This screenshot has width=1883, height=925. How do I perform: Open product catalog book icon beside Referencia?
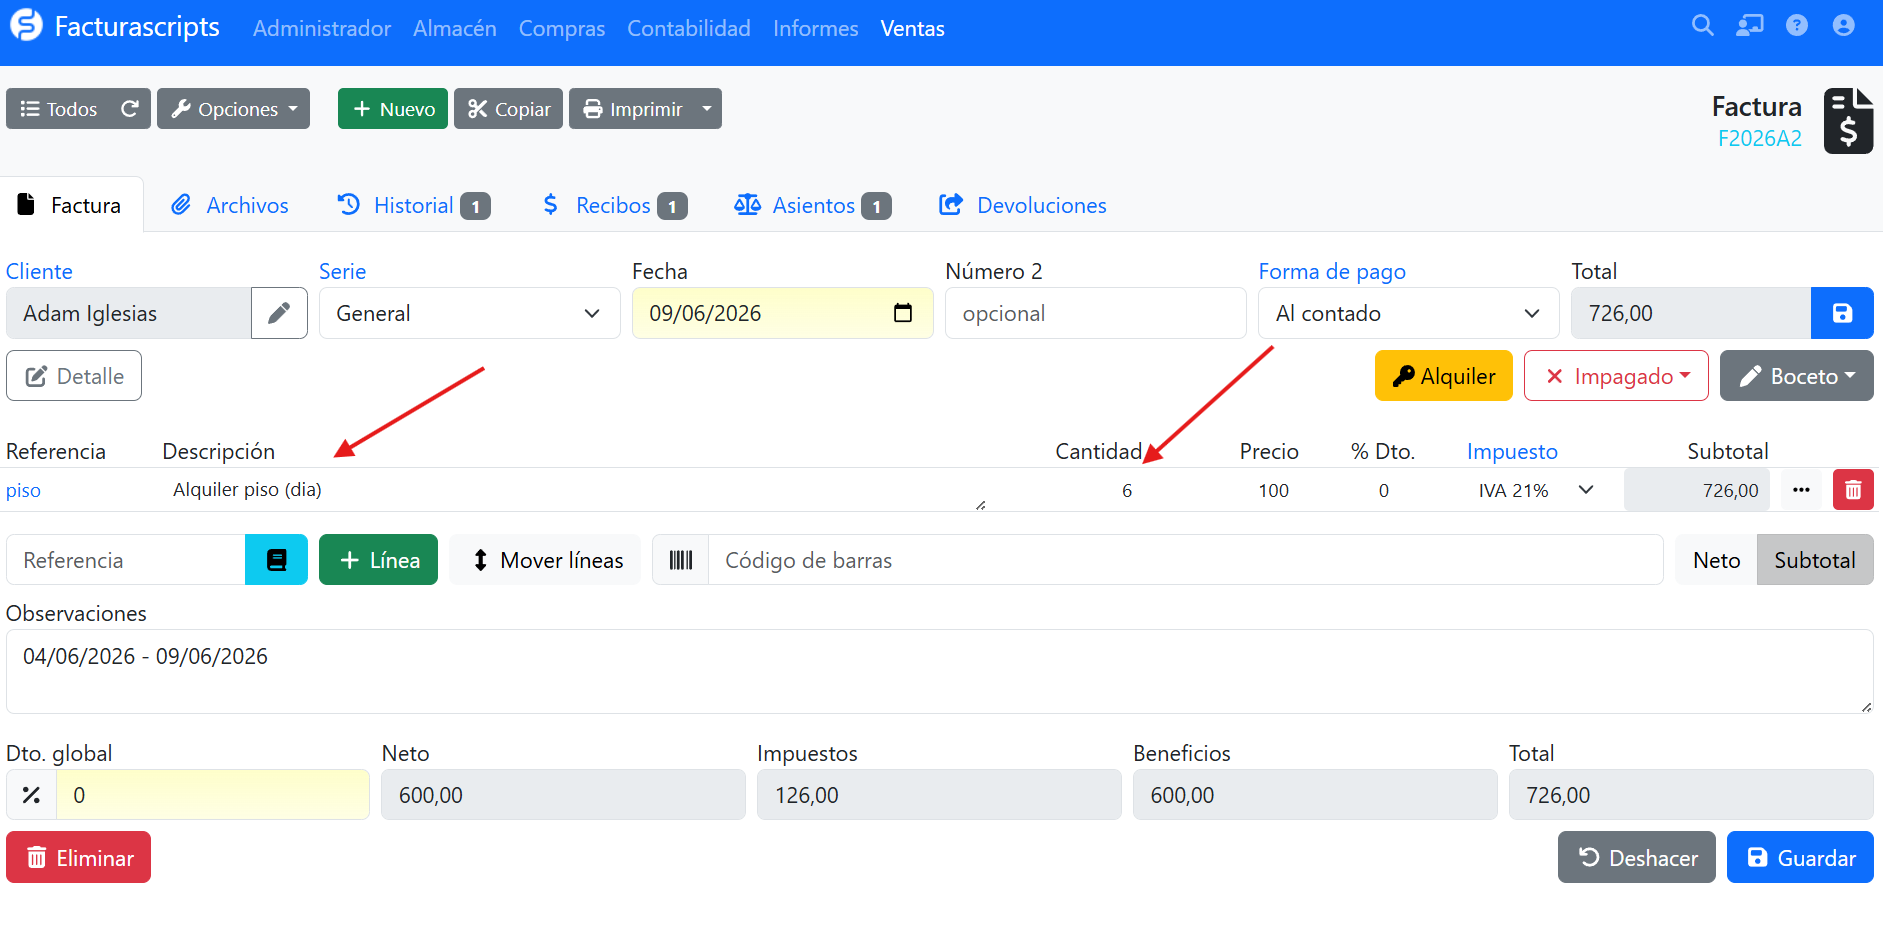[276, 560]
